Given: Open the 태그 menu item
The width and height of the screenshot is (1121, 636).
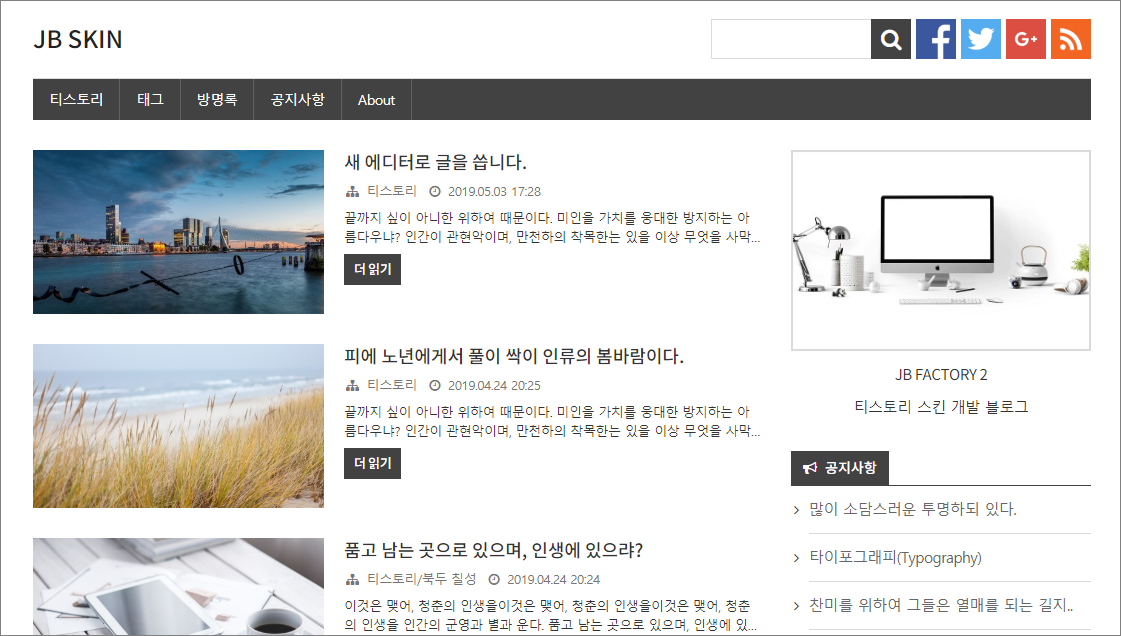Looking at the screenshot, I should (150, 99).
